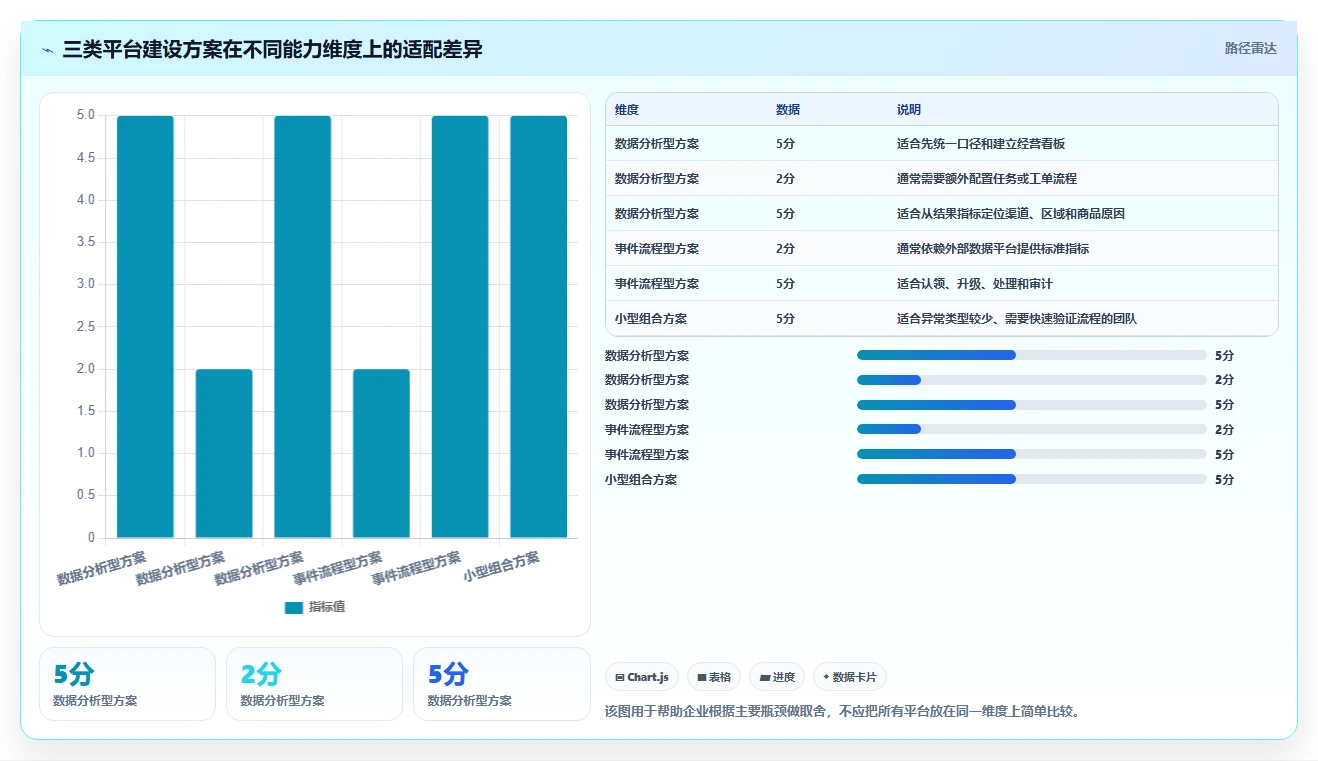Open the 2分 数据分析型方案 summary card

[314, 684]
